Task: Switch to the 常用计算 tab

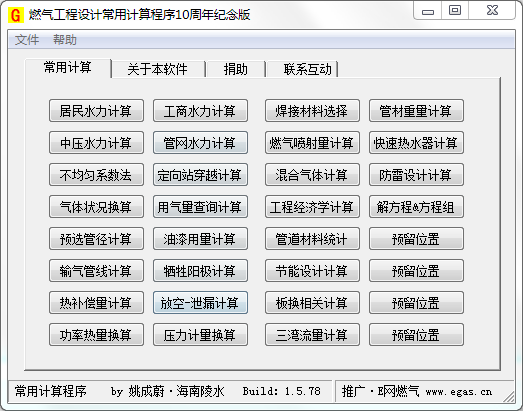Action: point(68,68)
